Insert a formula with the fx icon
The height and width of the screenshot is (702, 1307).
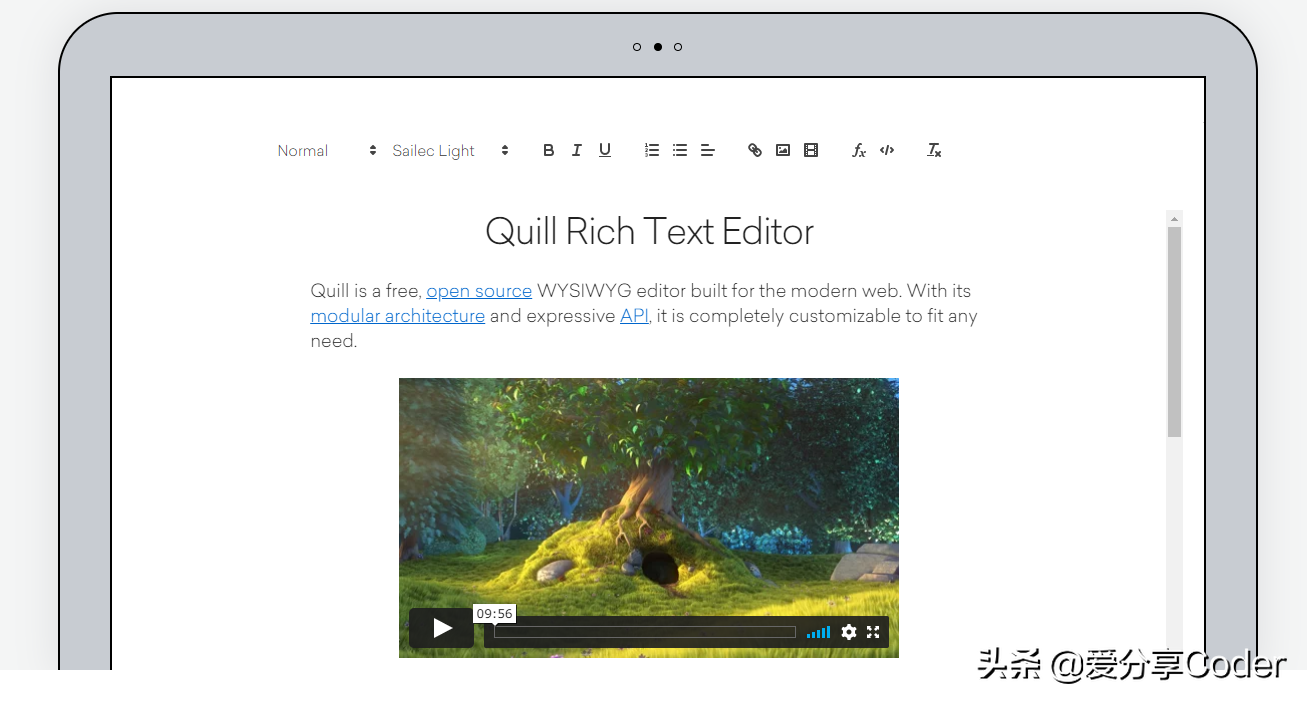858,150
